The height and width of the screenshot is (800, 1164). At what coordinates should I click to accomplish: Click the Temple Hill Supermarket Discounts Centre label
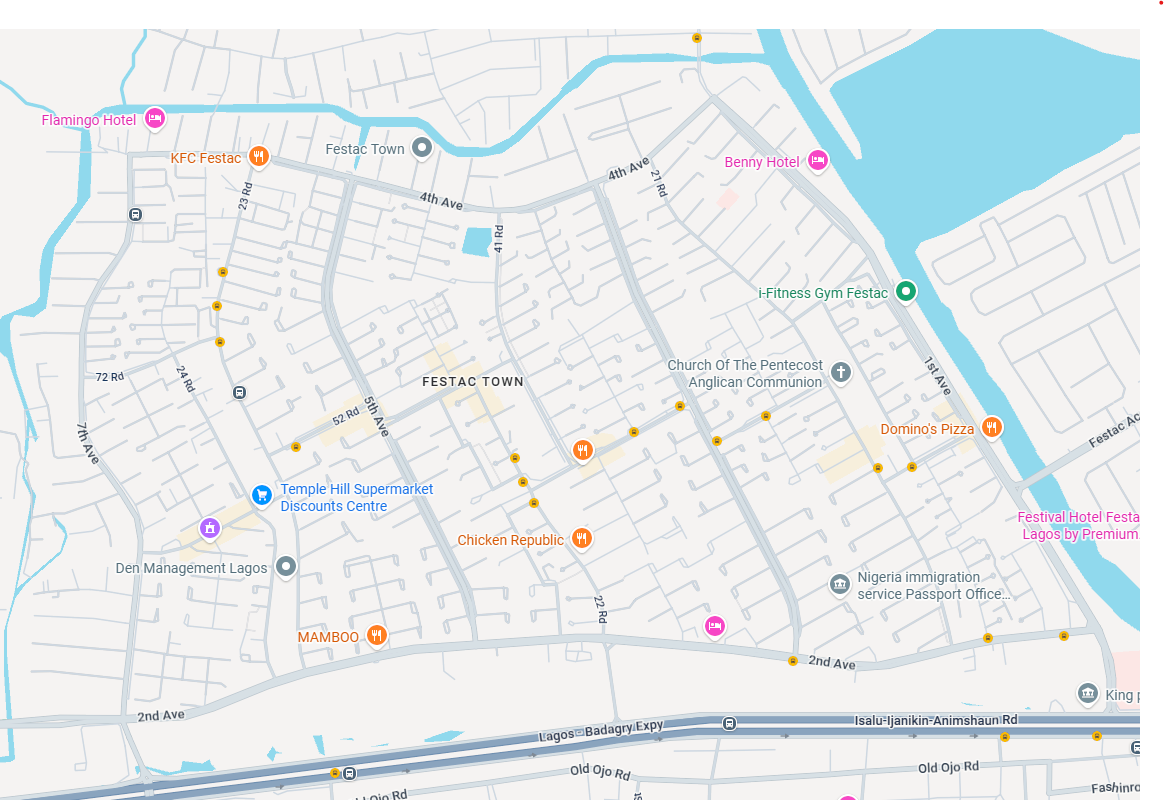click(x=357, y=497)
